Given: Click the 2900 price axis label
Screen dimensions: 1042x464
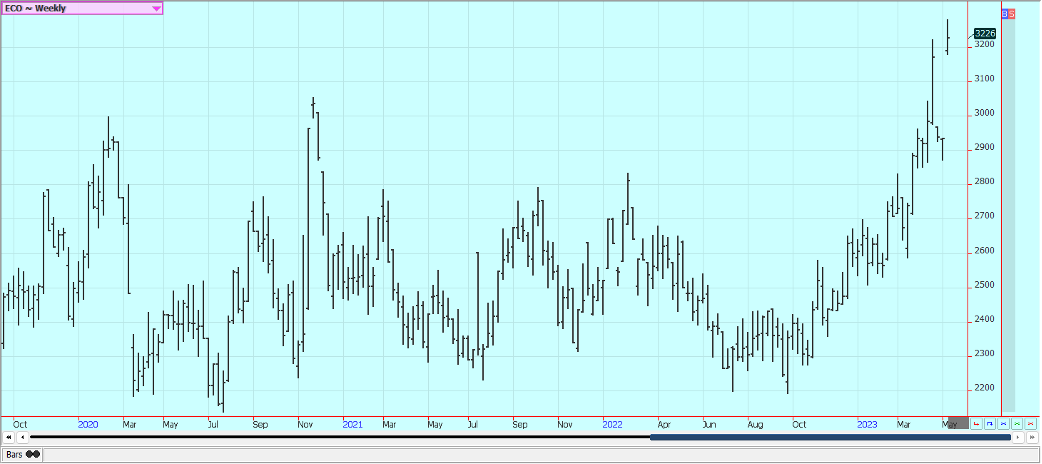Looking at the screenshot, I should 984,148.
